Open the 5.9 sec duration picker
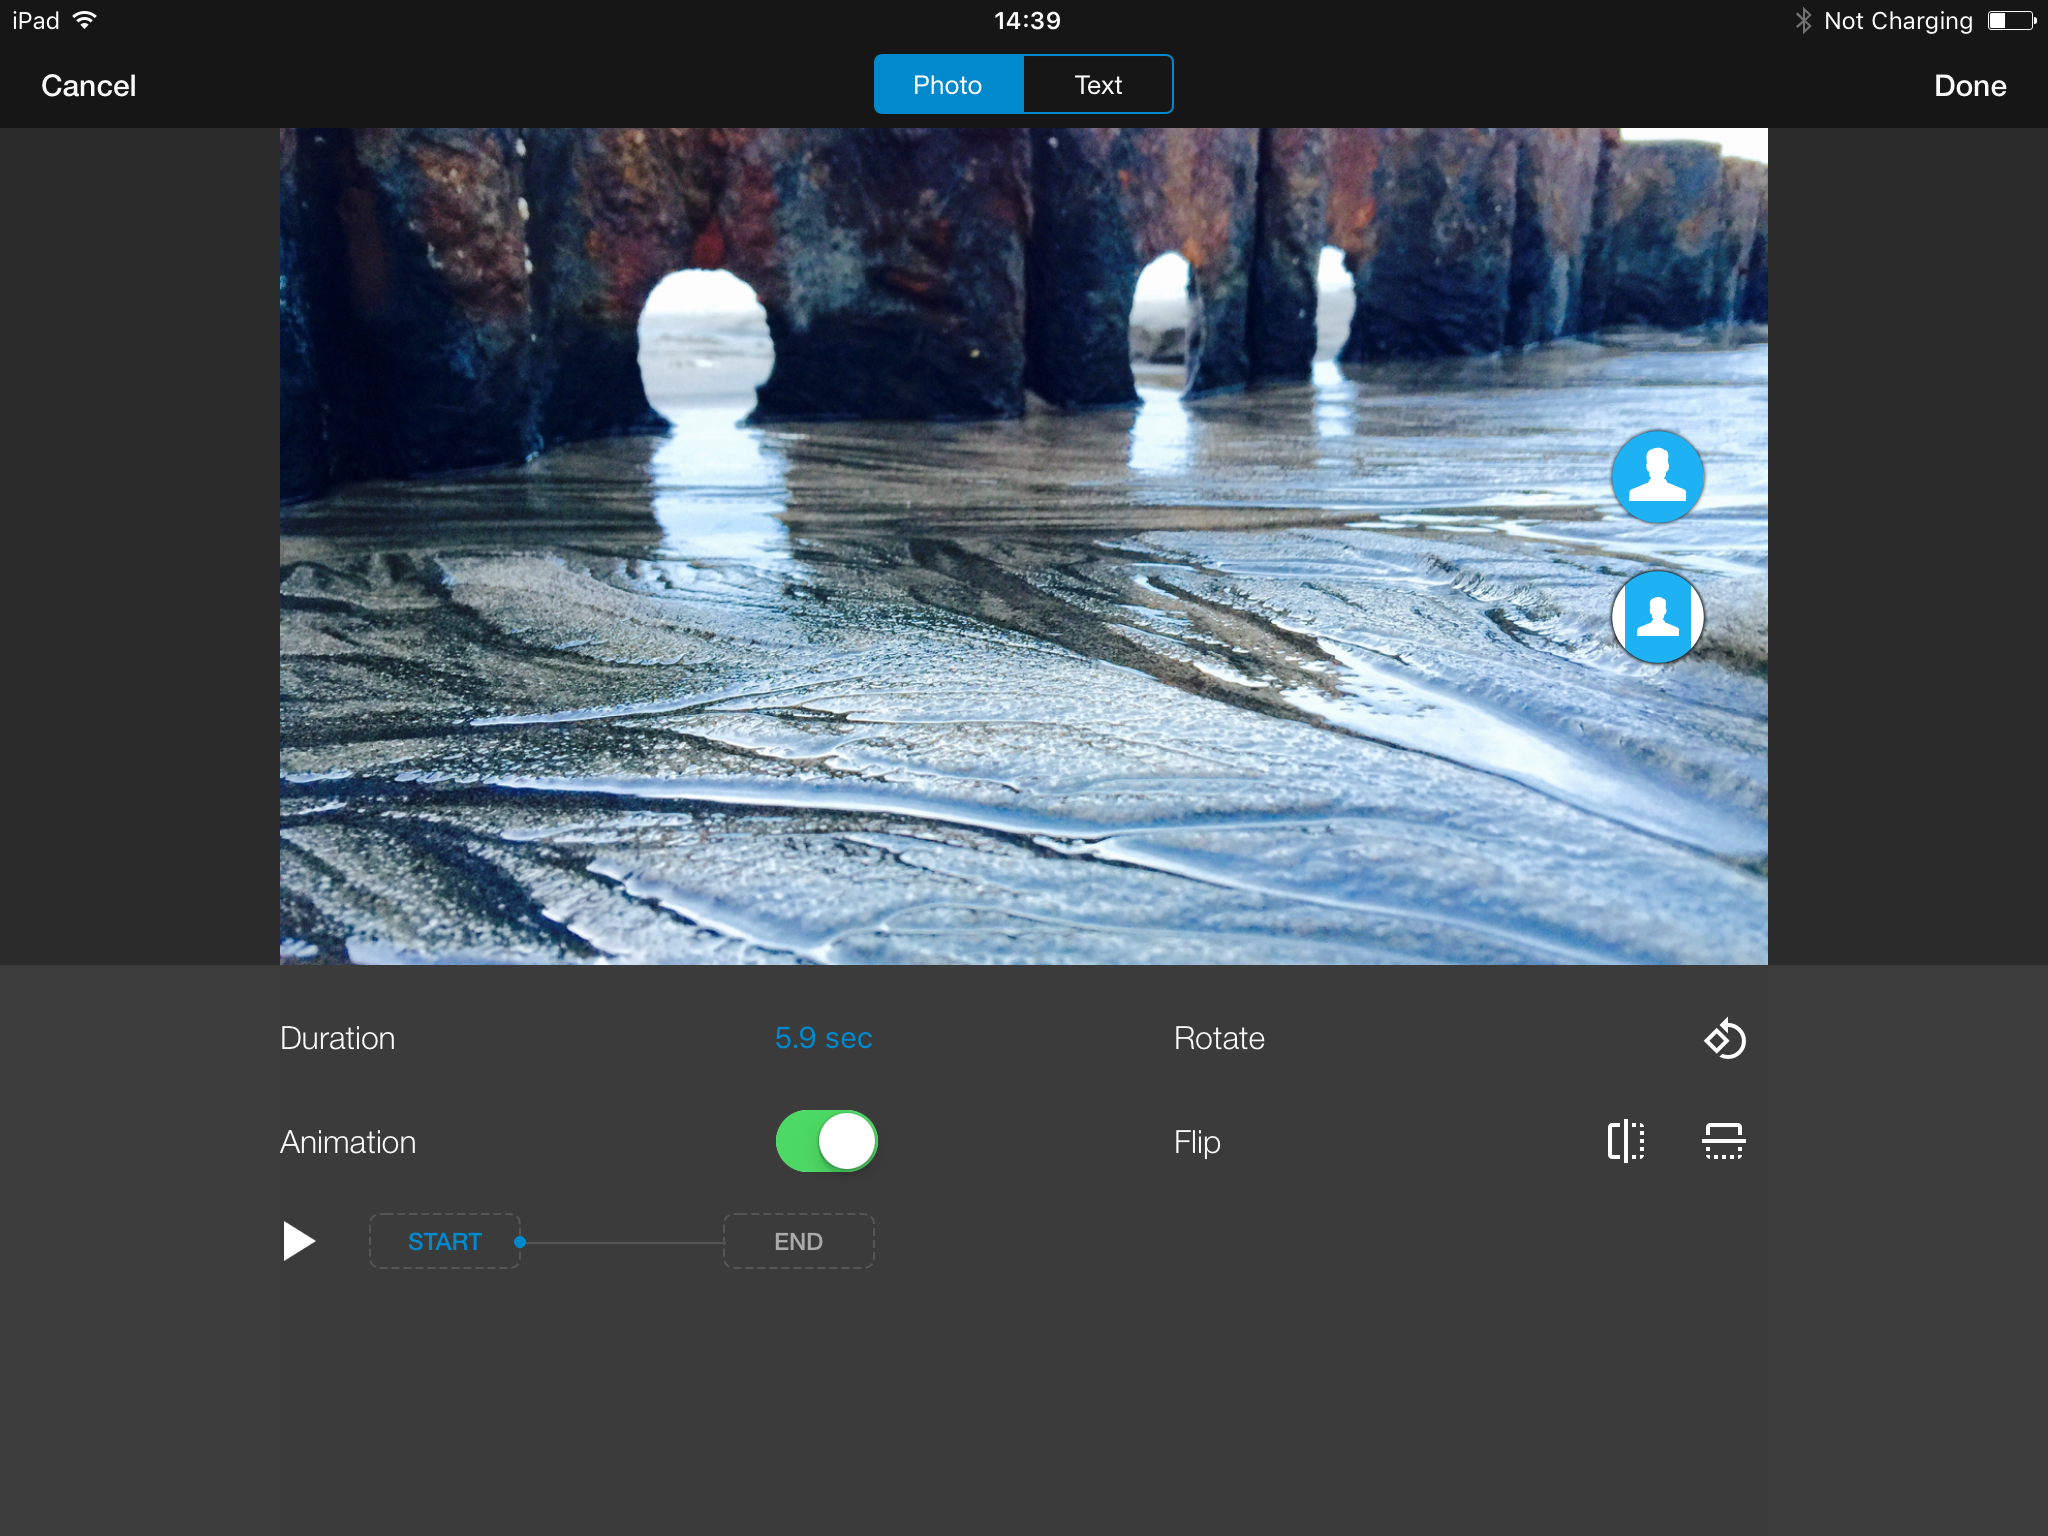 (x=823, y=1038)
